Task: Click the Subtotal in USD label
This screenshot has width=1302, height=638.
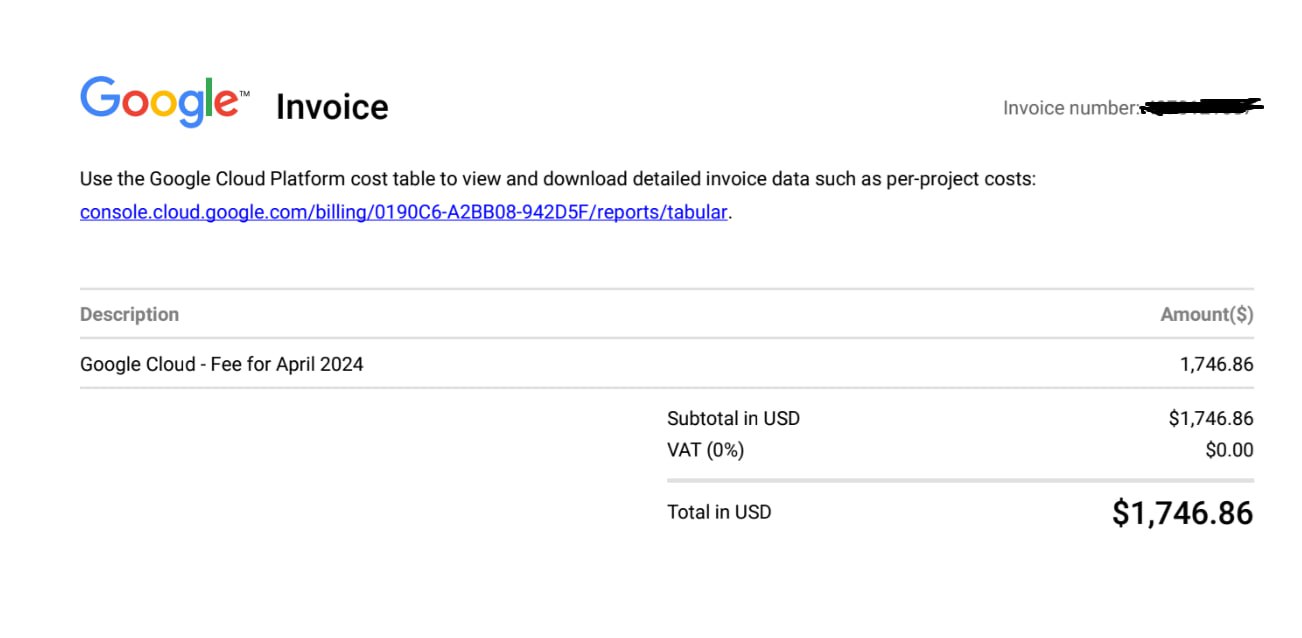Action: click(734, 418)
